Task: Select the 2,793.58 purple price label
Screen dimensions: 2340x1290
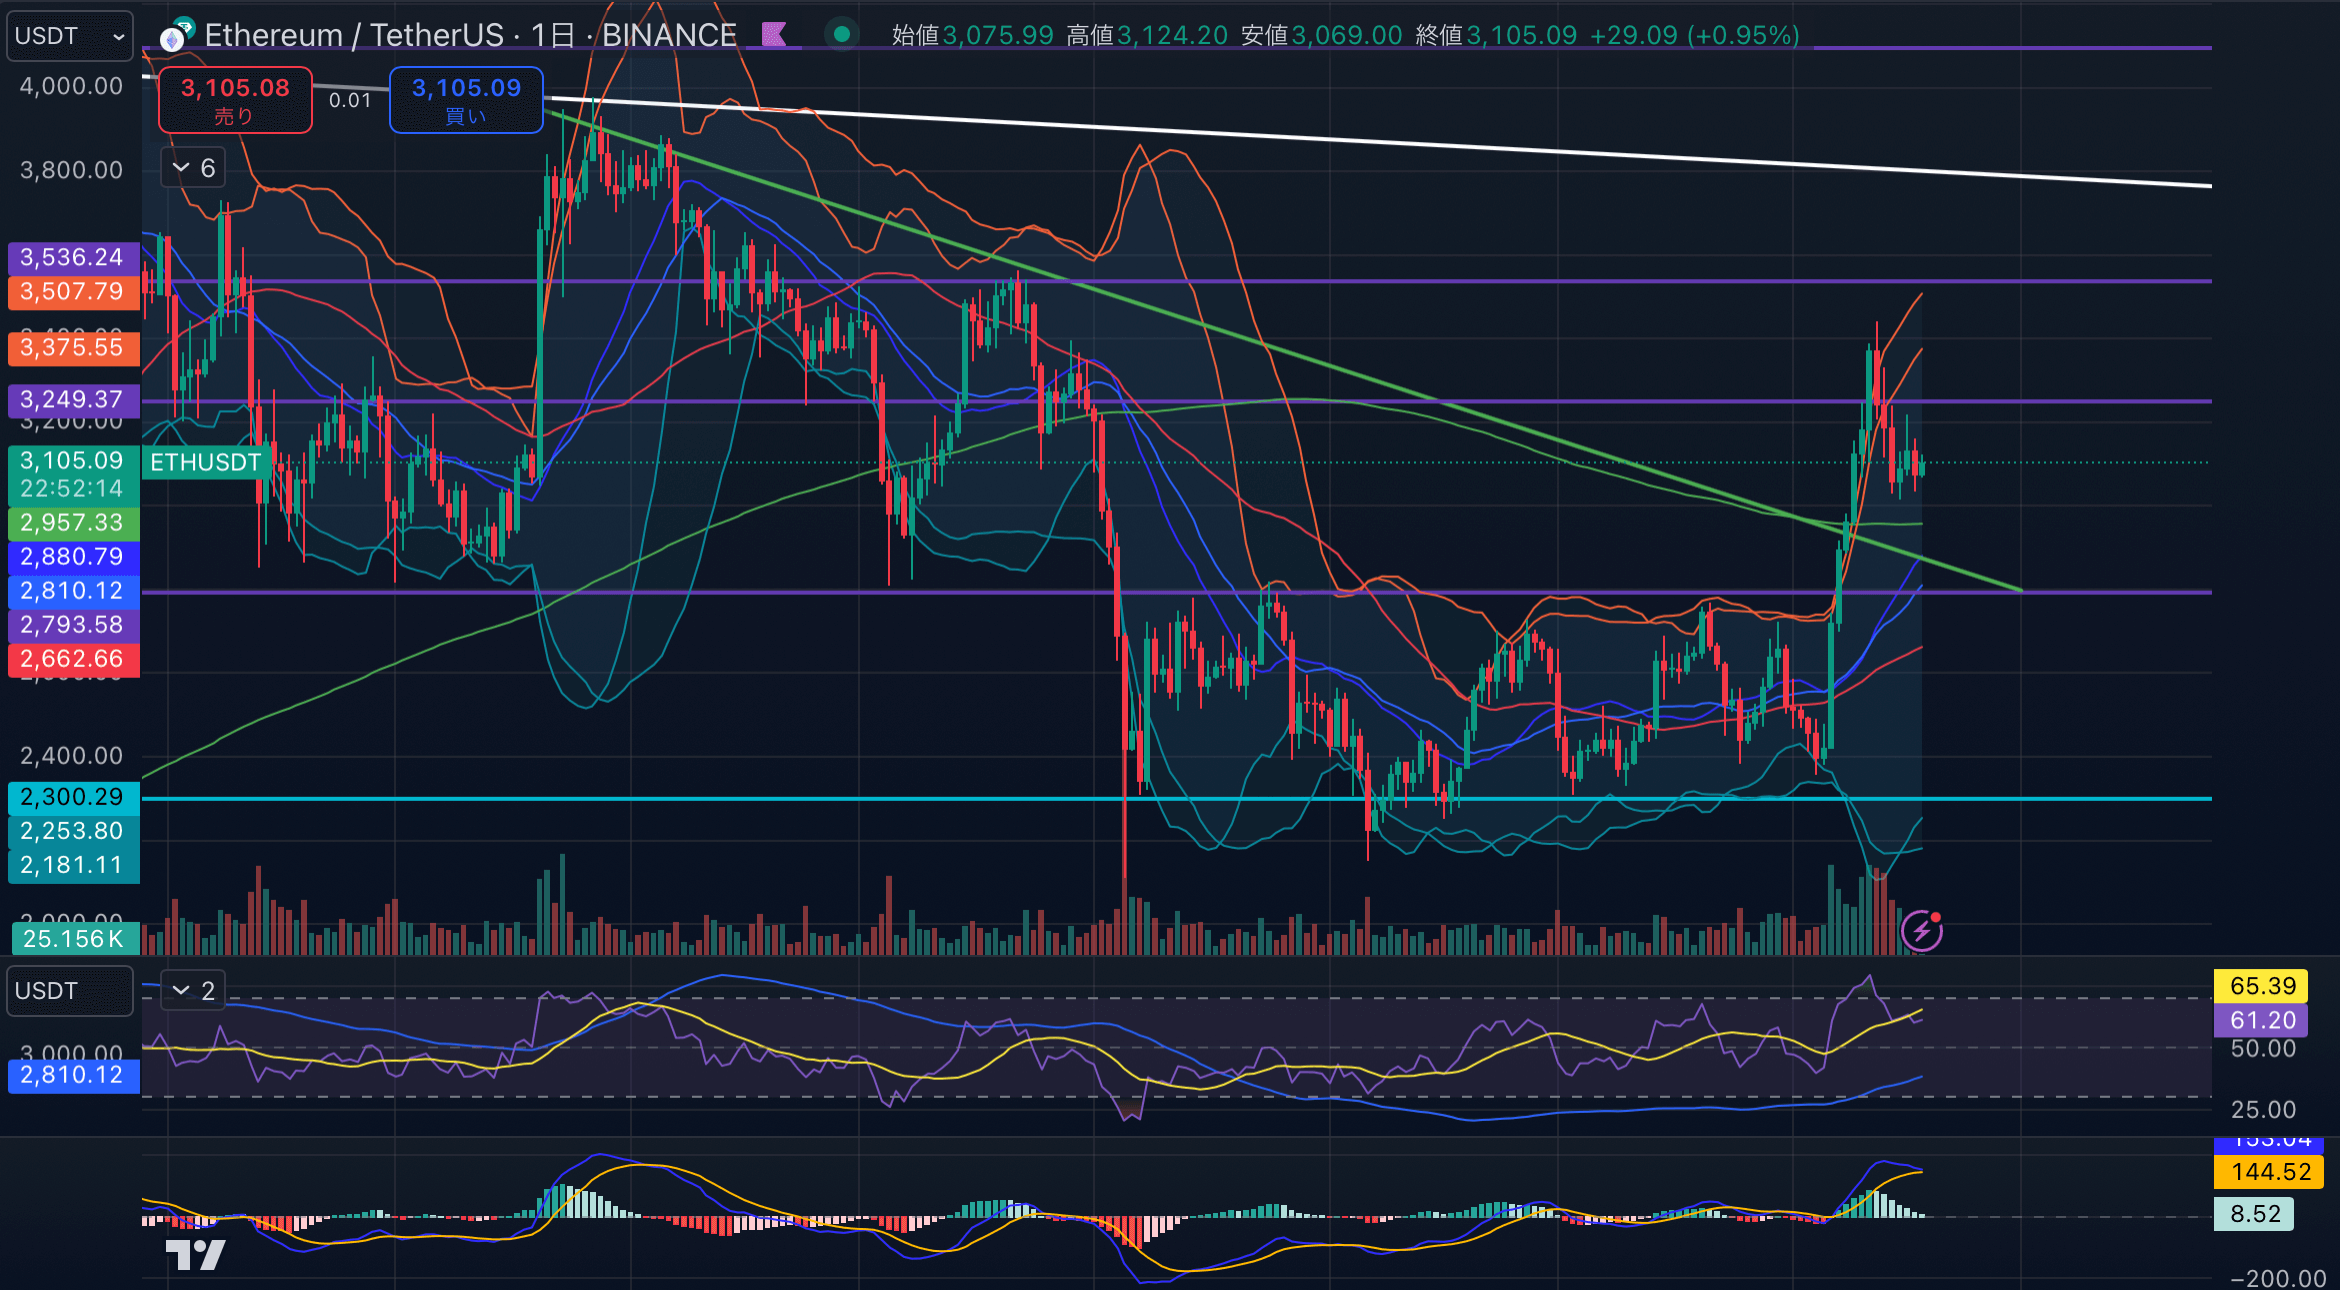Action: (x=73, y=624)
